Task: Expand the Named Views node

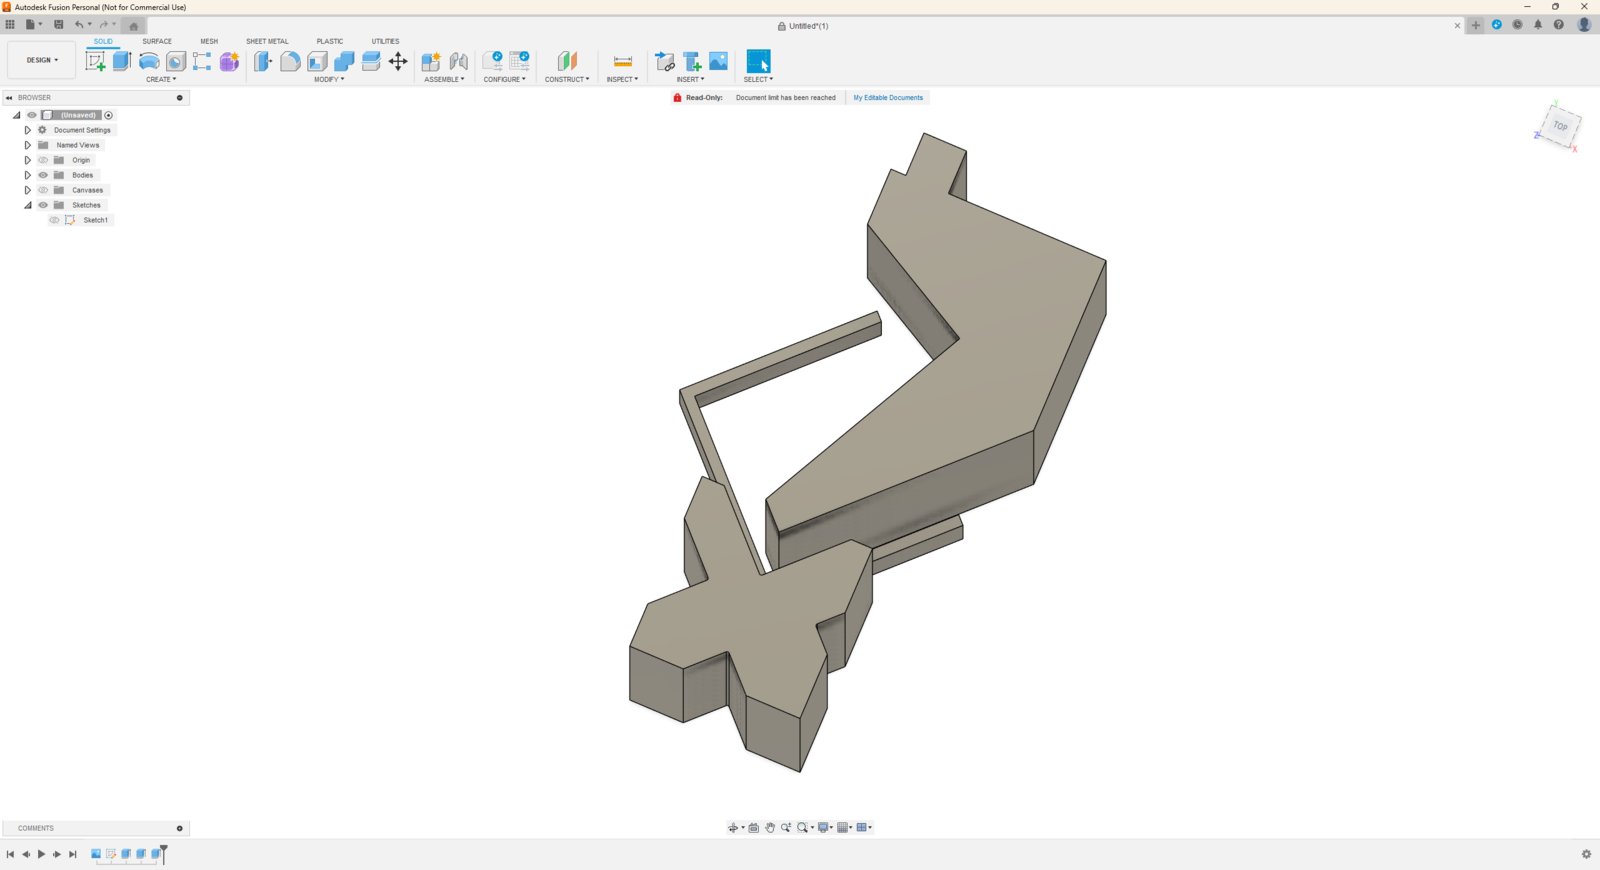Action: (x=27, y=145)
